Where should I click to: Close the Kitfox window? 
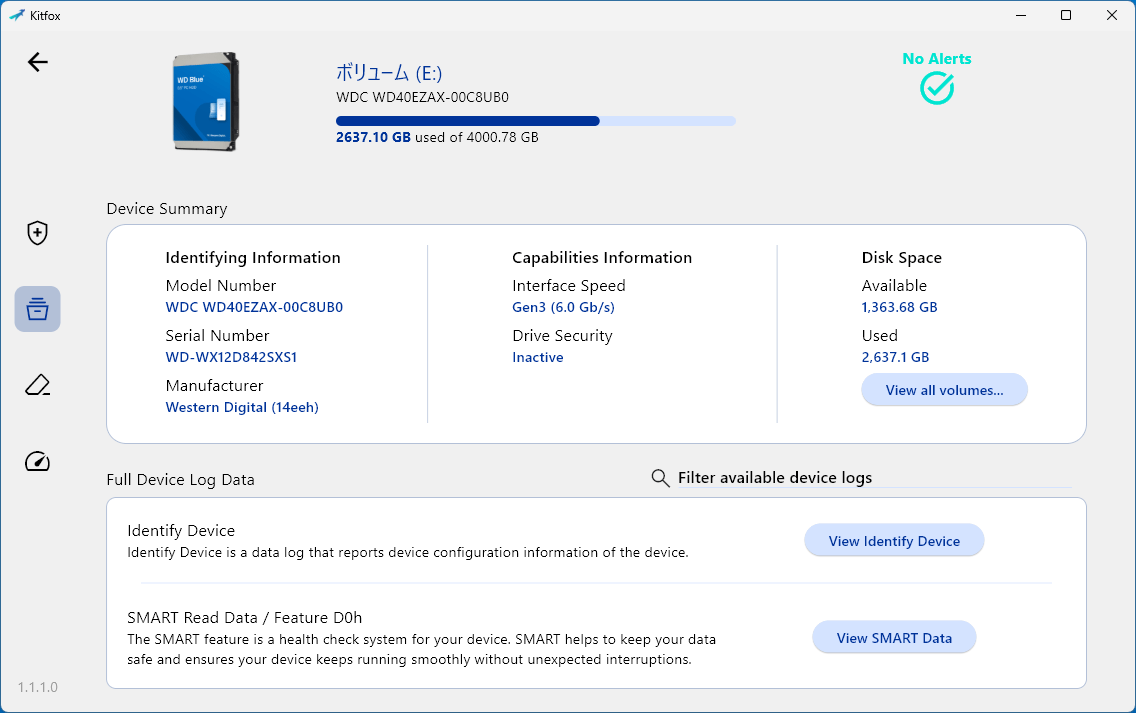pos(1111,15)
